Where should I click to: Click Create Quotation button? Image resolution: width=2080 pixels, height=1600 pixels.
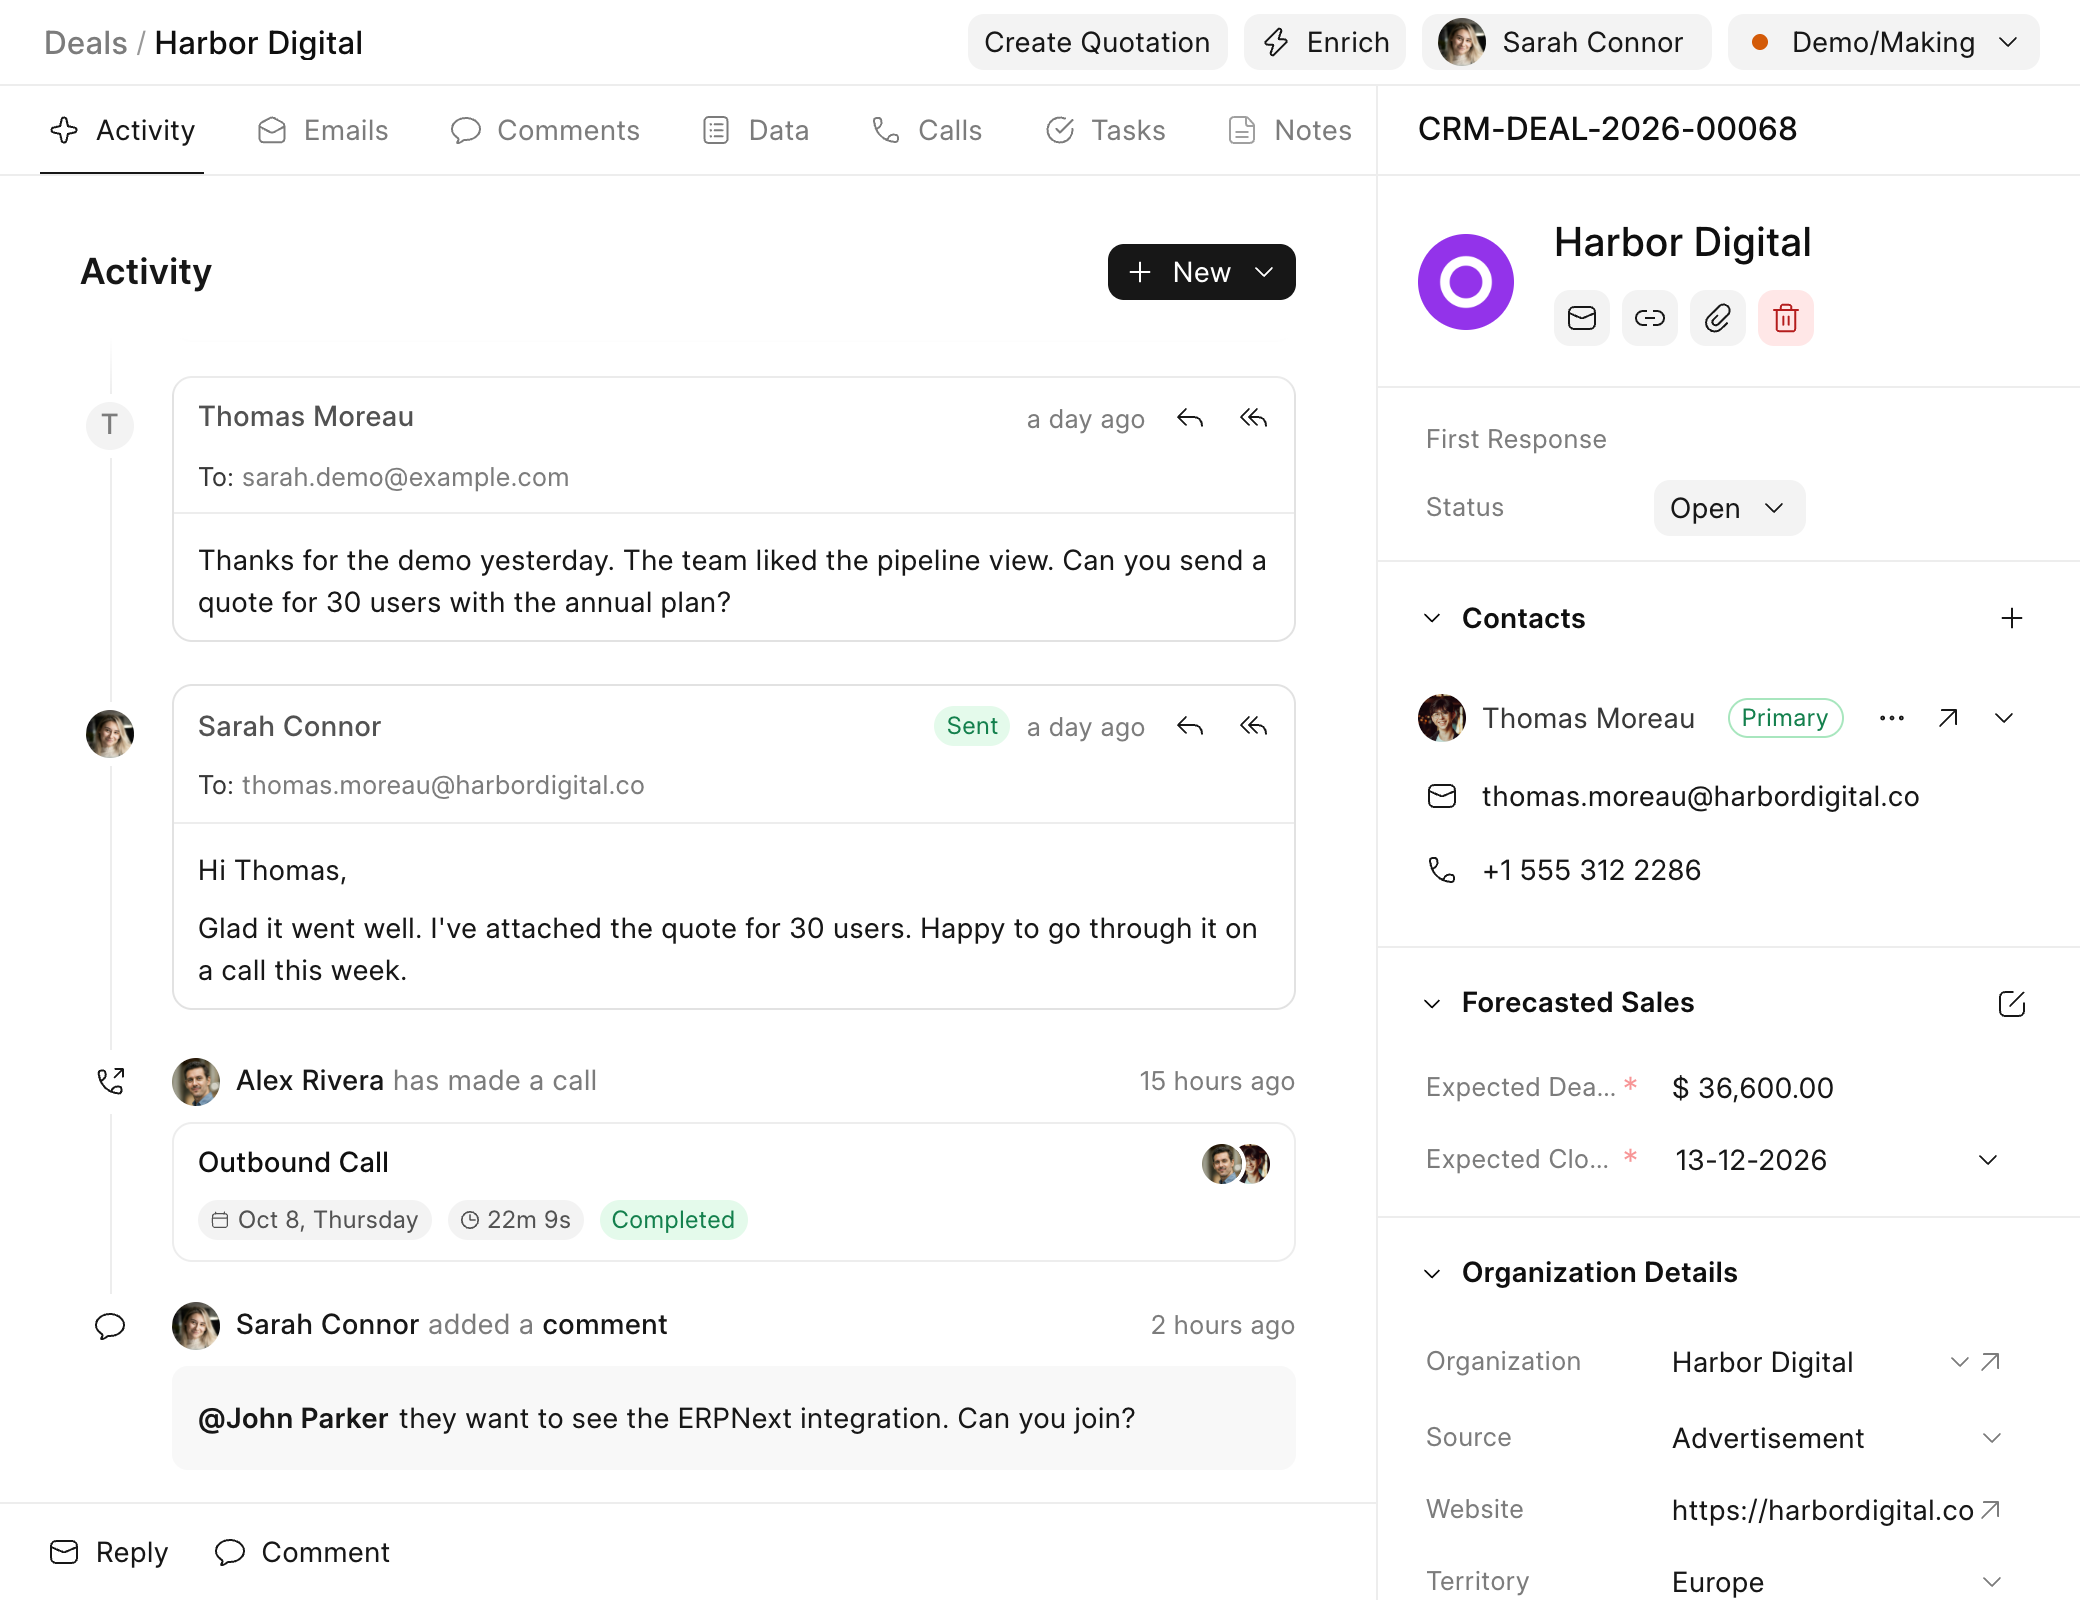(1097, 42)
